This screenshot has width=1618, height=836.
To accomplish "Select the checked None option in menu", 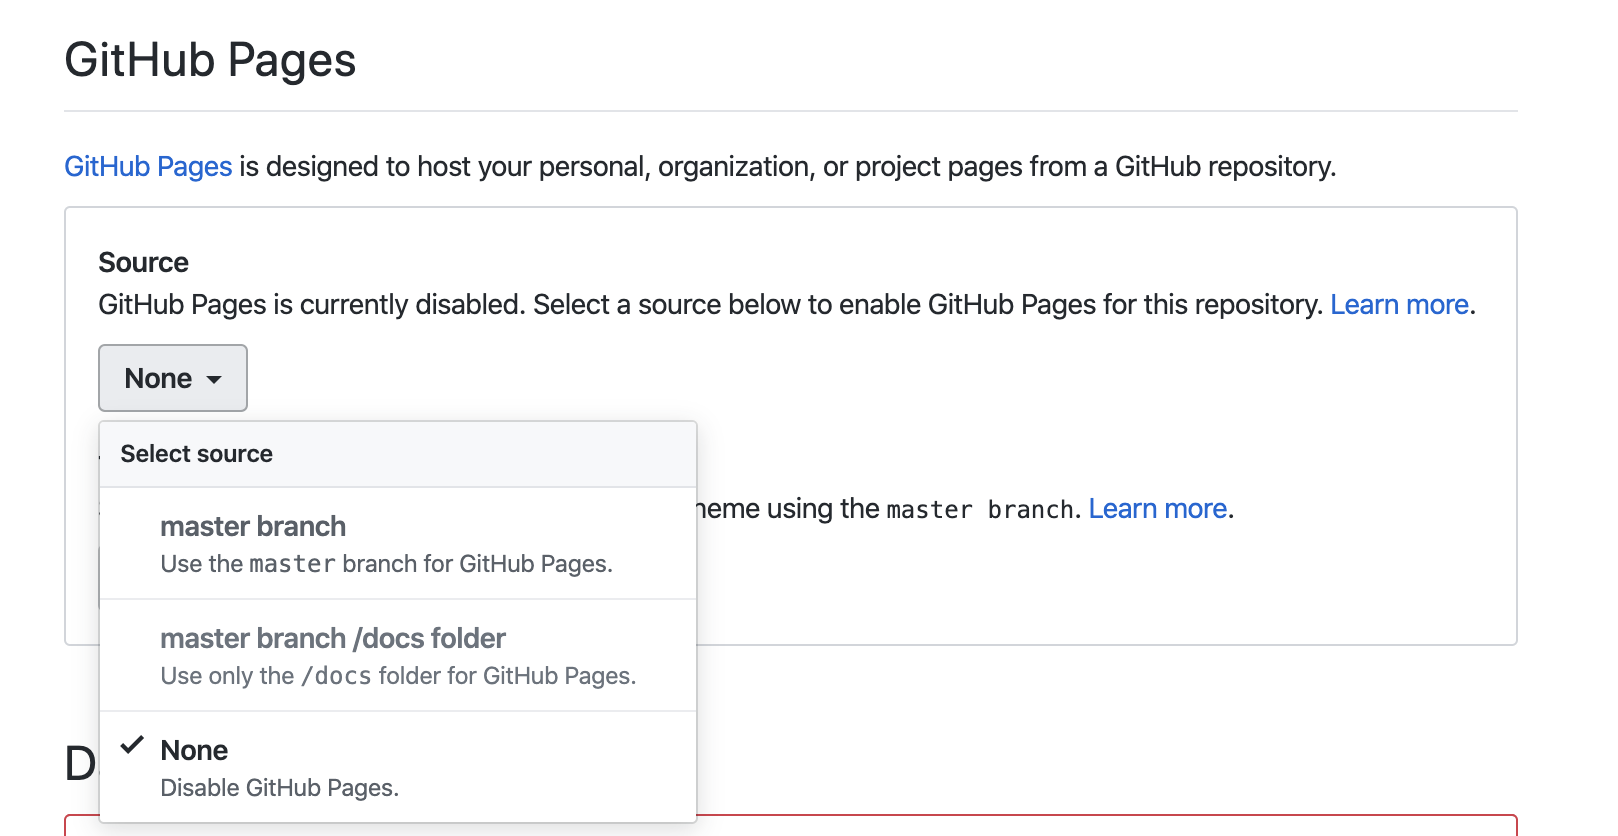I will click(194, 750).
